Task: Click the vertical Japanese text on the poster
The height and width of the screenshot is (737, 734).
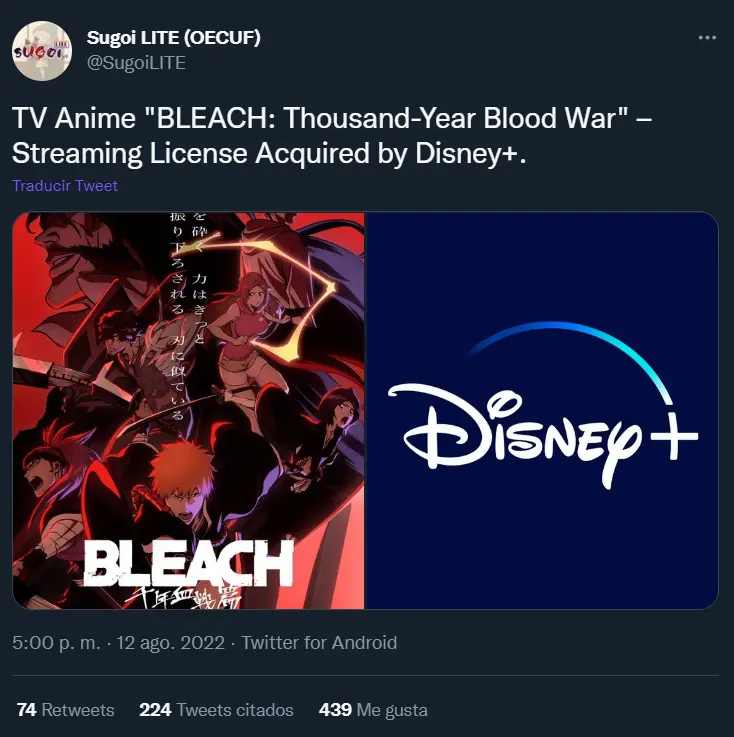Action: point(188,315)
